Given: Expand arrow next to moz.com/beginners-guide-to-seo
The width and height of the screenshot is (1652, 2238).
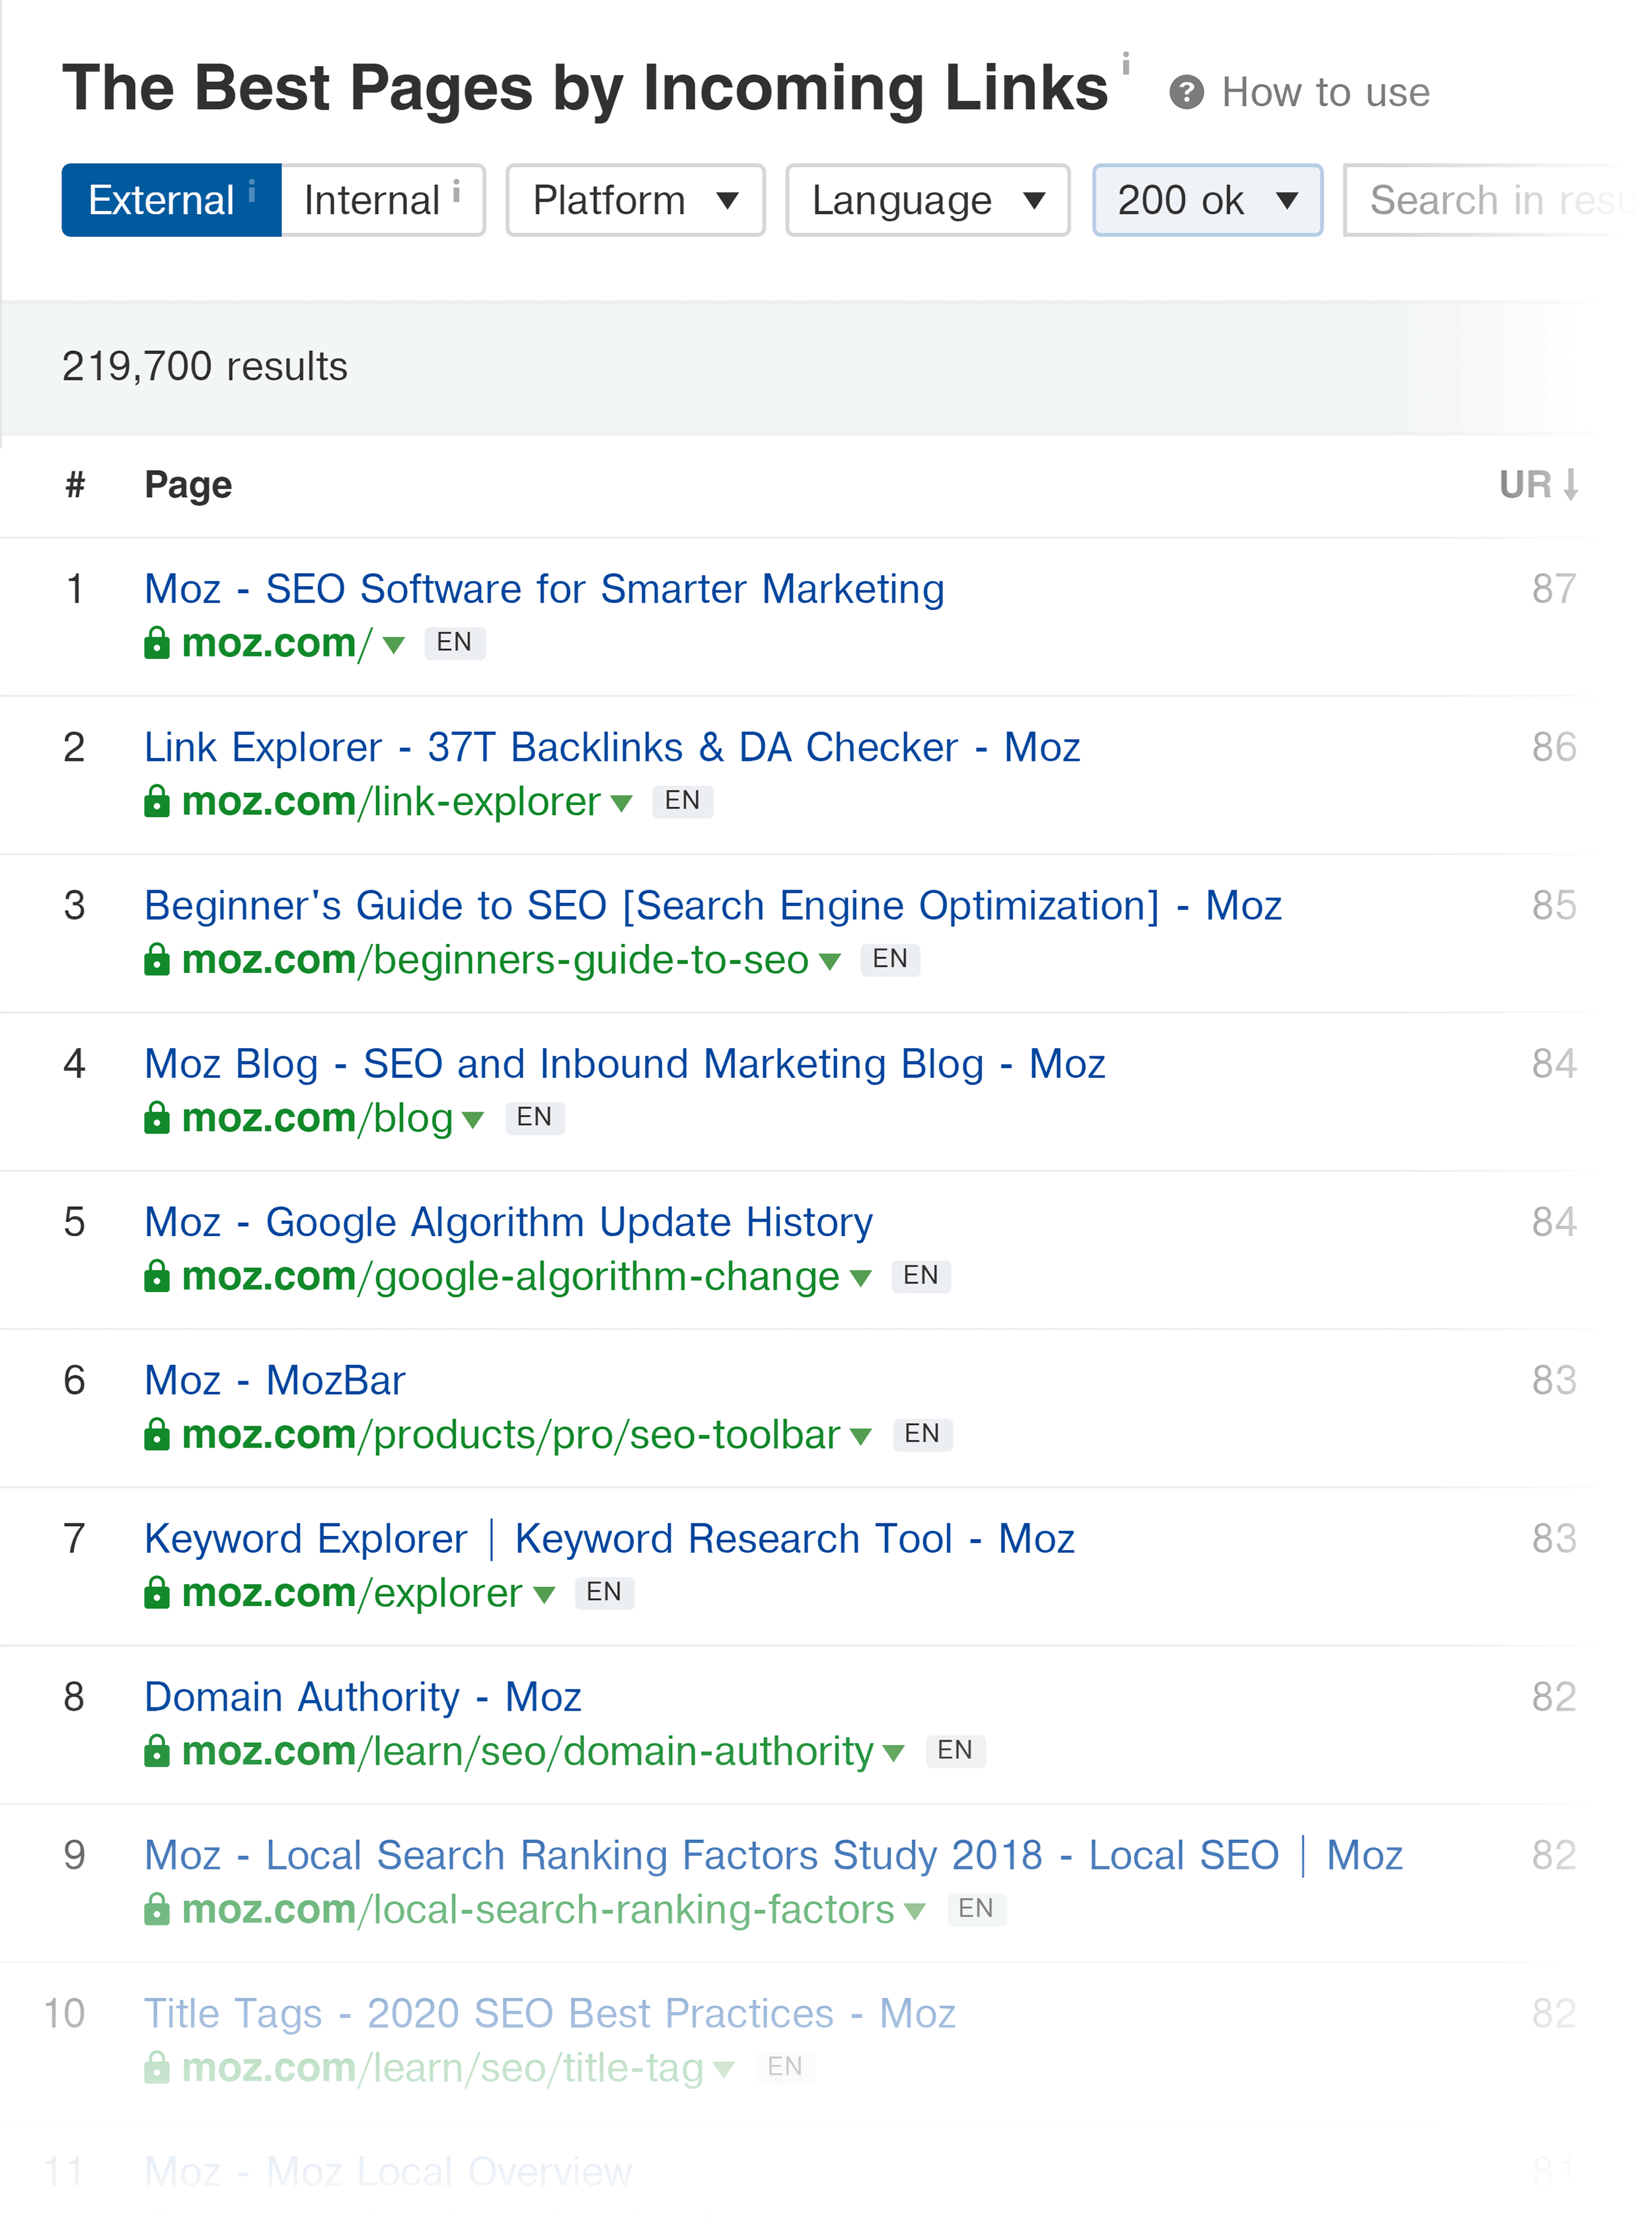Looking at the screenshot, I should point(829,962).
